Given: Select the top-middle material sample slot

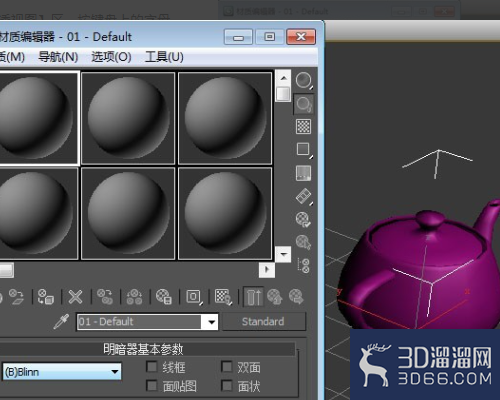Looking at the screenshot, I should coord(128,118).
